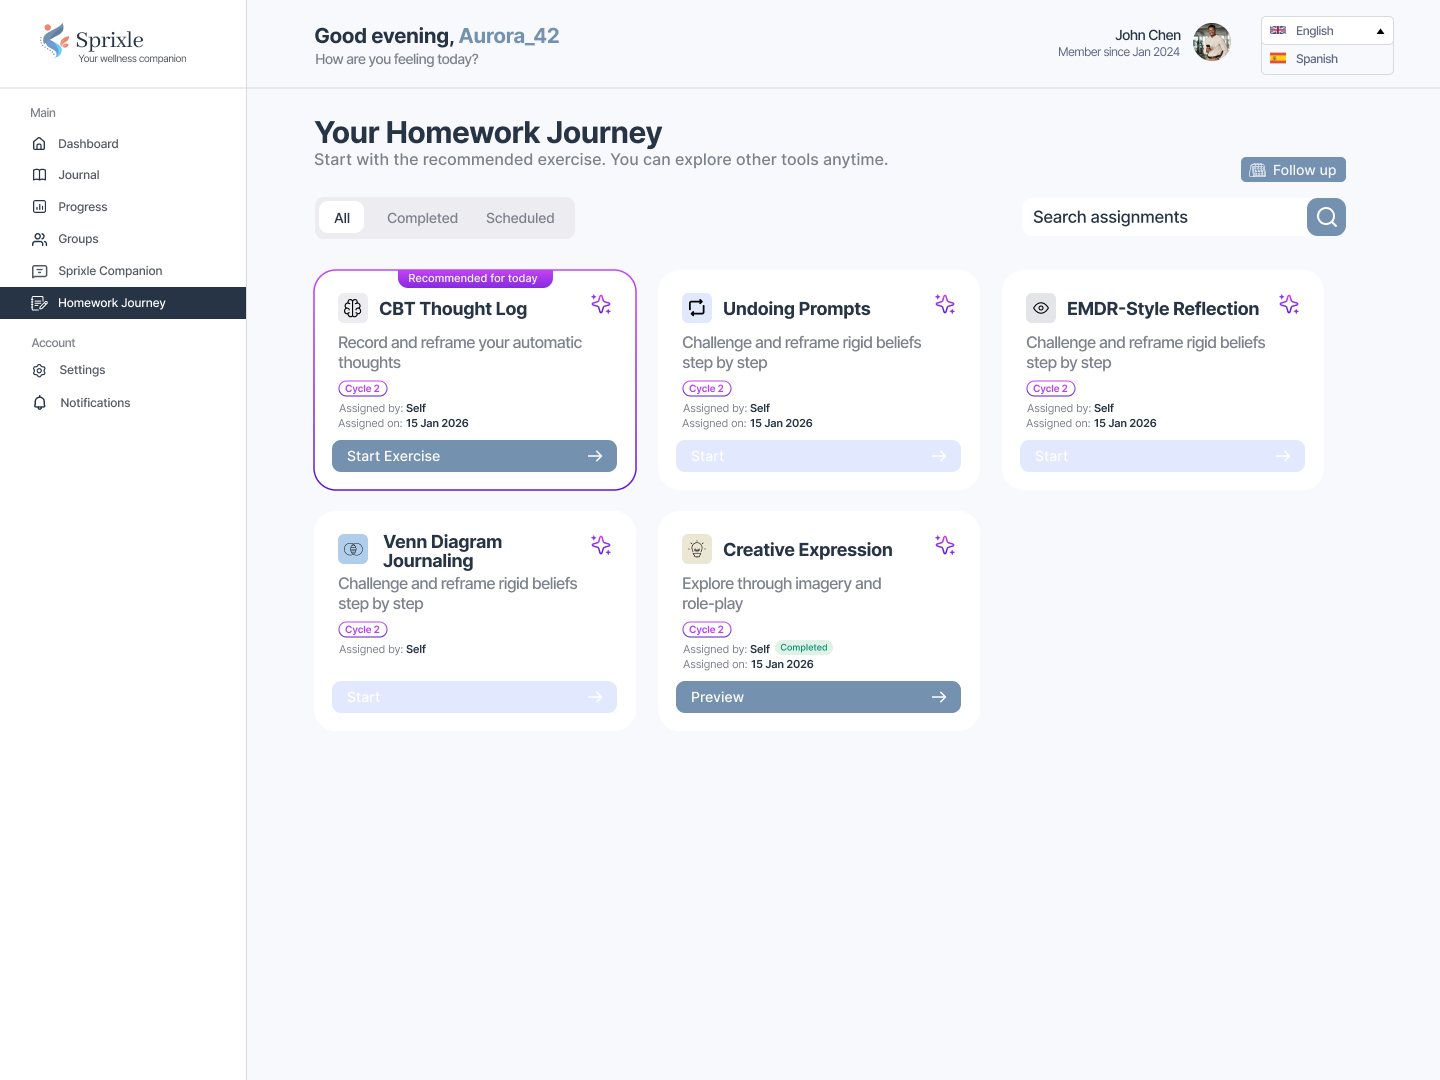Switch to the Completed filter tab

coord(422,218)
